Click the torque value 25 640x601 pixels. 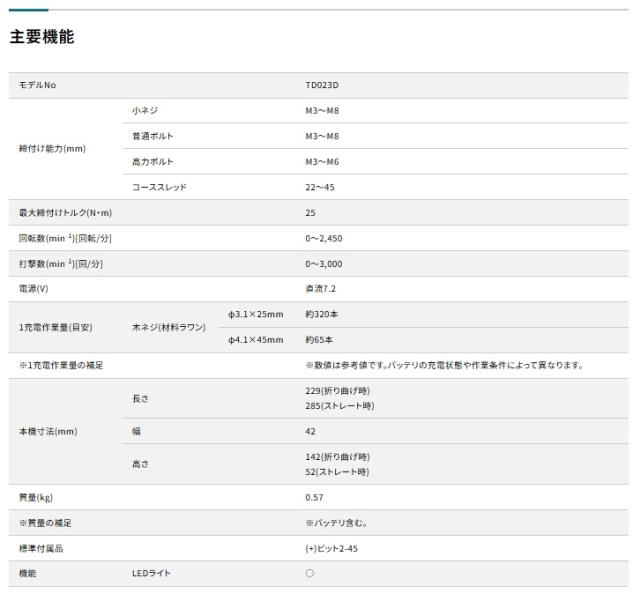click(310, 213)
